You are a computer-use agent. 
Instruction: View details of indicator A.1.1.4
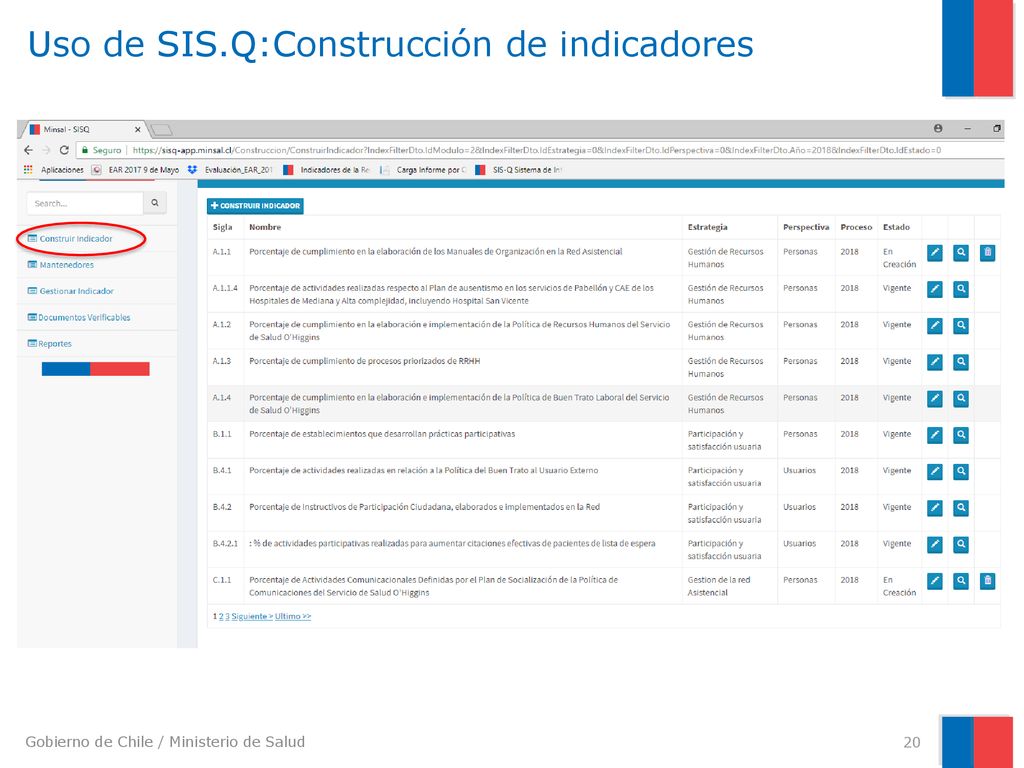pyautogui.click(x=961, y=289)
